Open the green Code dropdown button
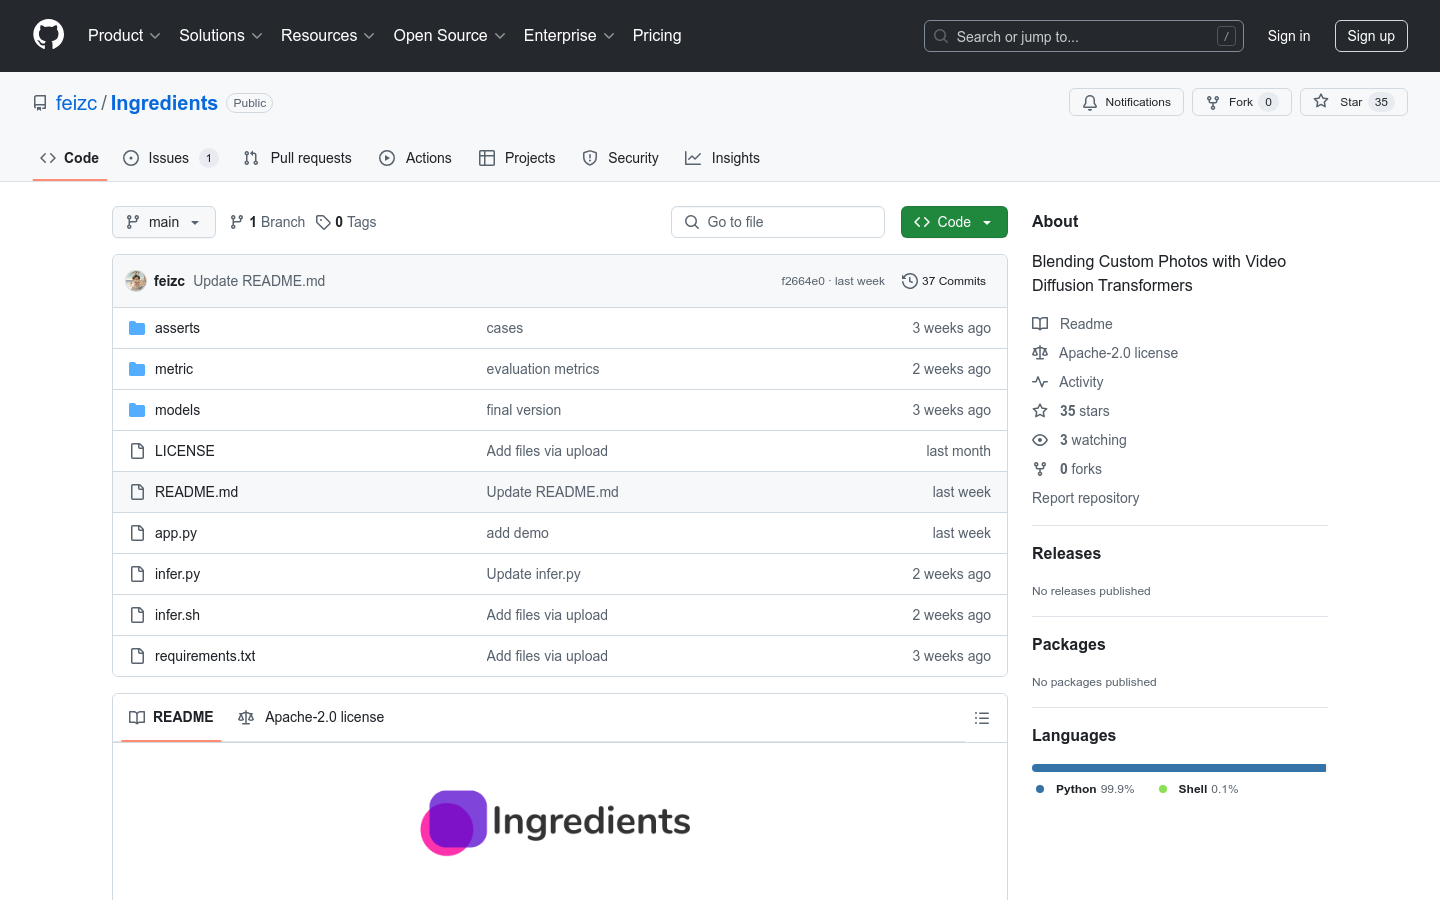This screenshot has height=900, width=1440. click(x=954, y=222)
